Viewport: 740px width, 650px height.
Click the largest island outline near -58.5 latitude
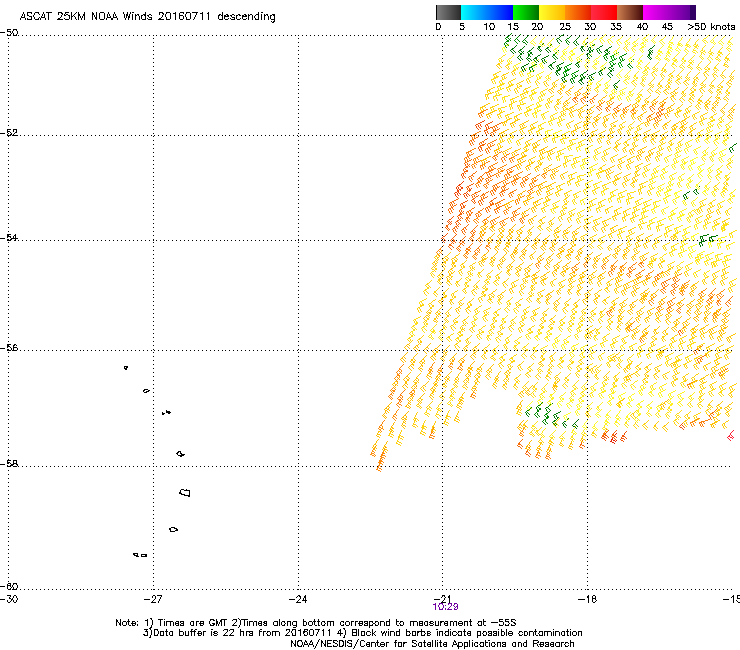[185, 493]
